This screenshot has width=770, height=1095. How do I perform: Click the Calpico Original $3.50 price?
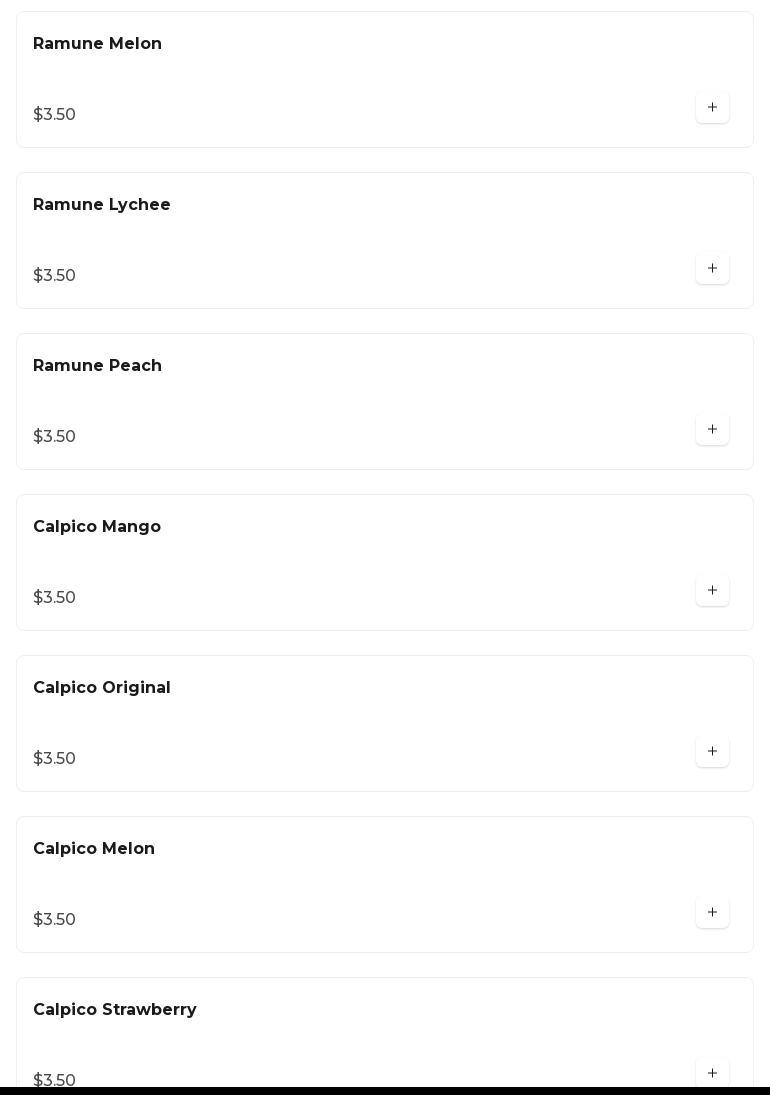click(x=55, y=759)
